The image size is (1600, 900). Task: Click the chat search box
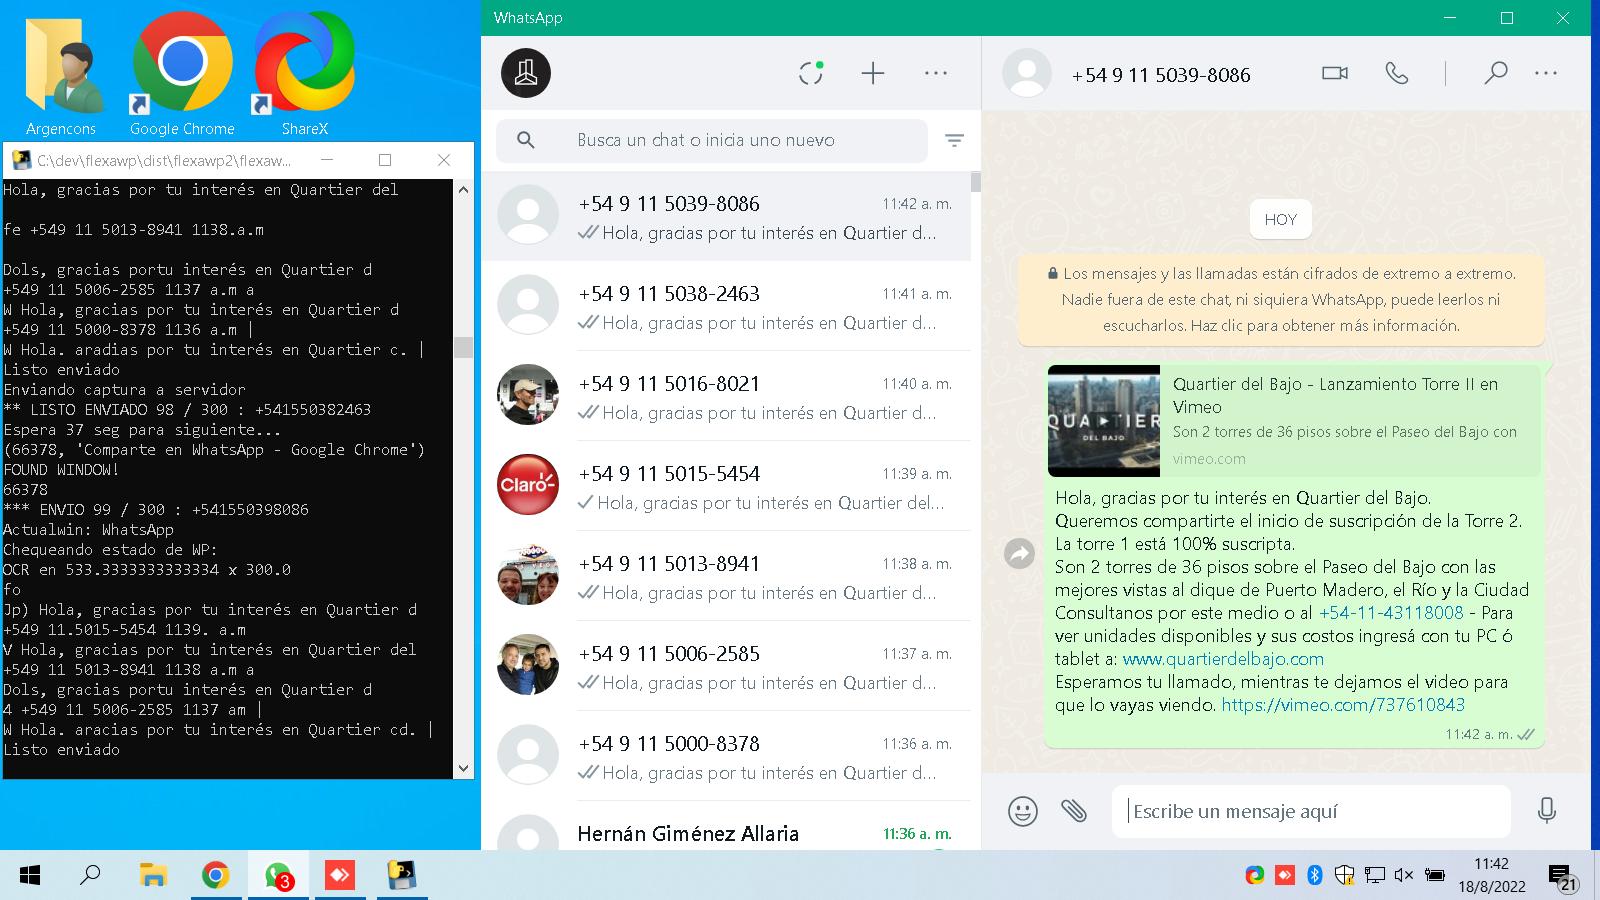pos(712,140)
